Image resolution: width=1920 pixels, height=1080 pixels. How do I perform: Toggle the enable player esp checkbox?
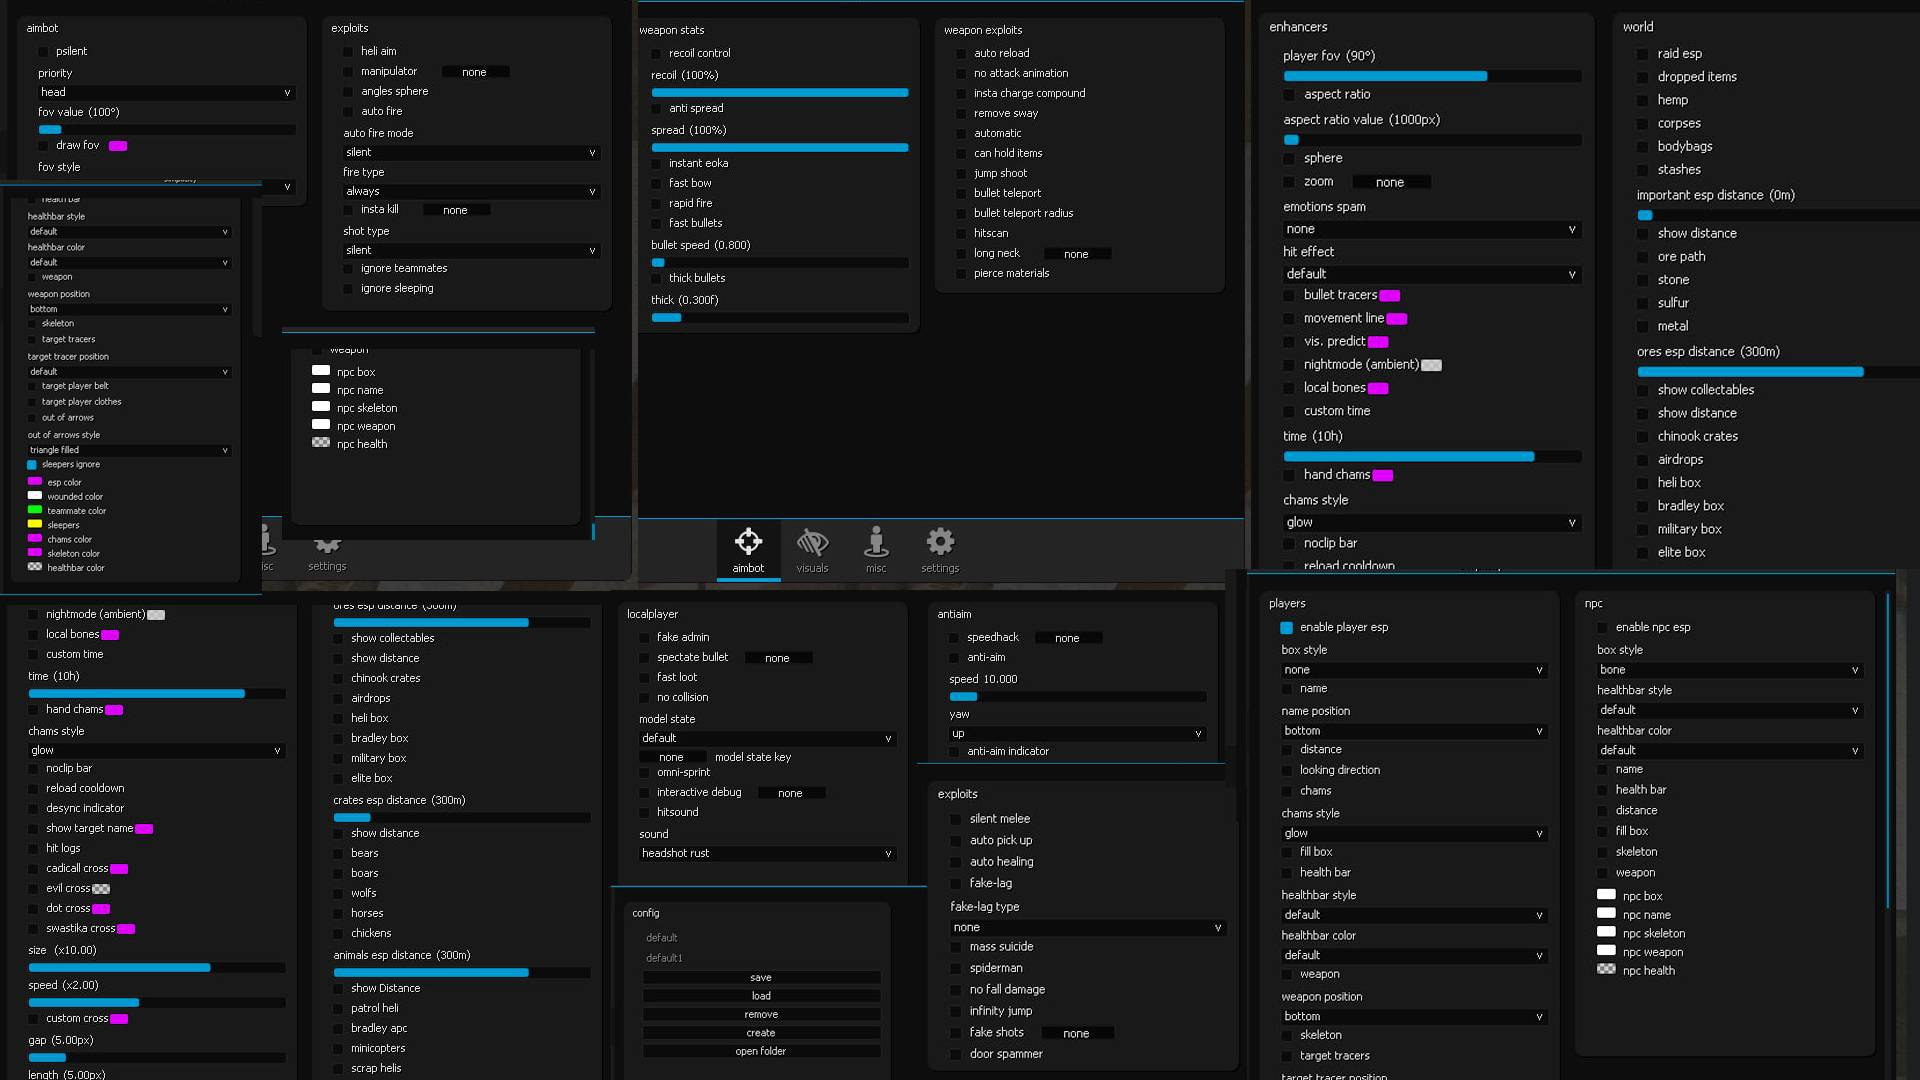point(1287,628)
